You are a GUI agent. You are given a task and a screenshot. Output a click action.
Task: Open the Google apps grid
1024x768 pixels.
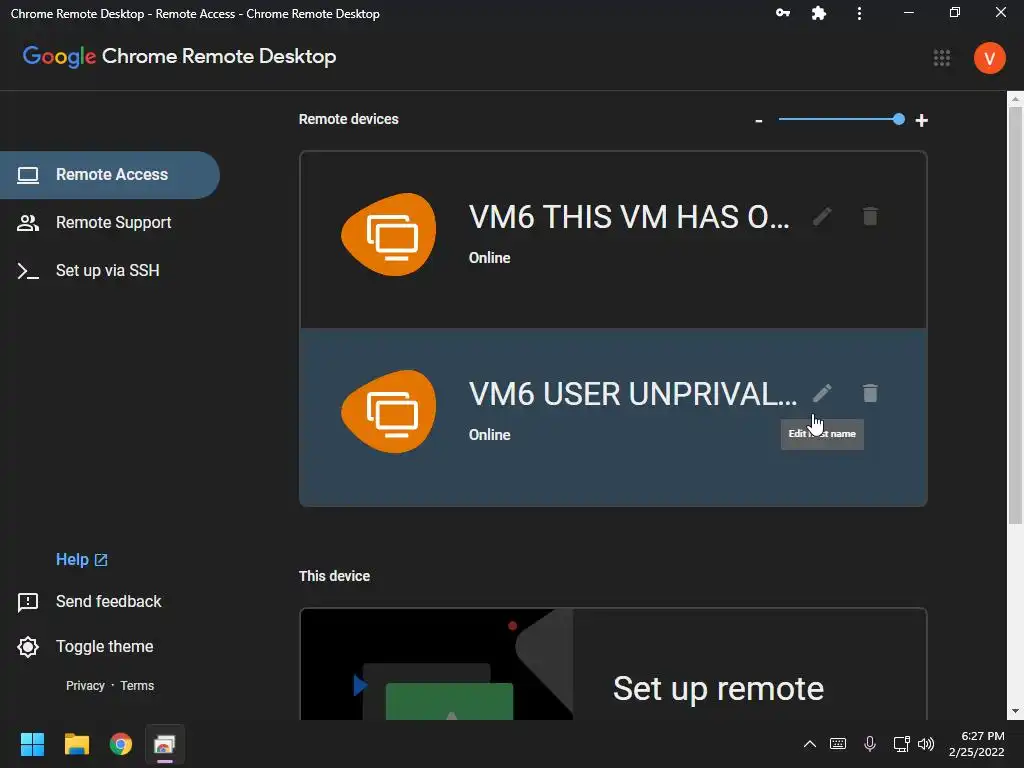[942, 58]
